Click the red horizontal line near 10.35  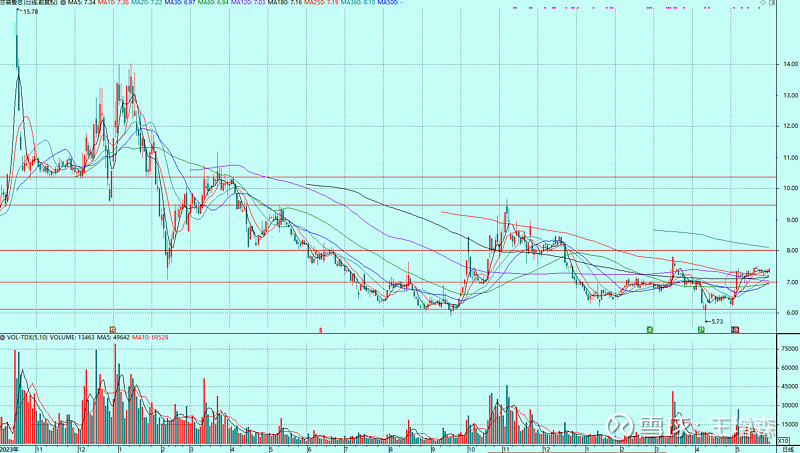pyautogui.click(x=388, y=177)
